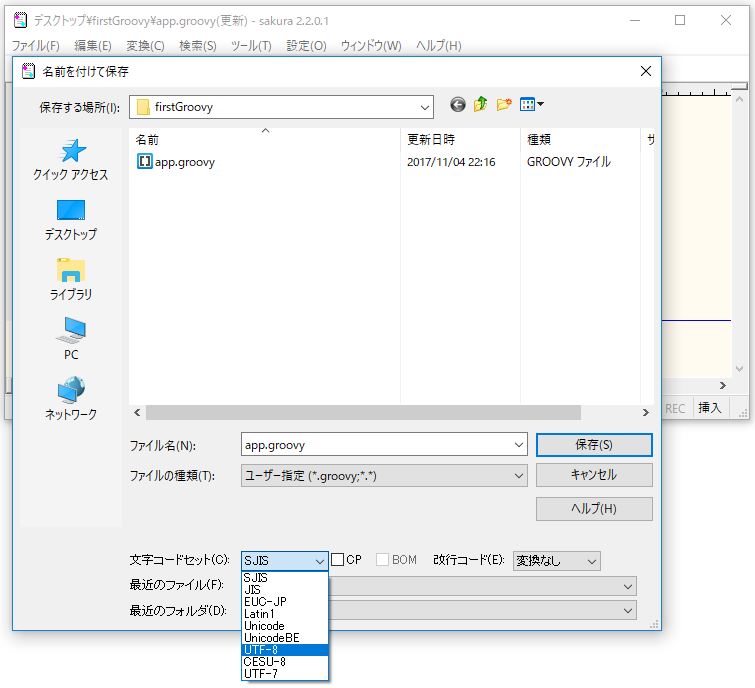Click the sakura icon in the save dialog title bar

(x=28, y=71)
